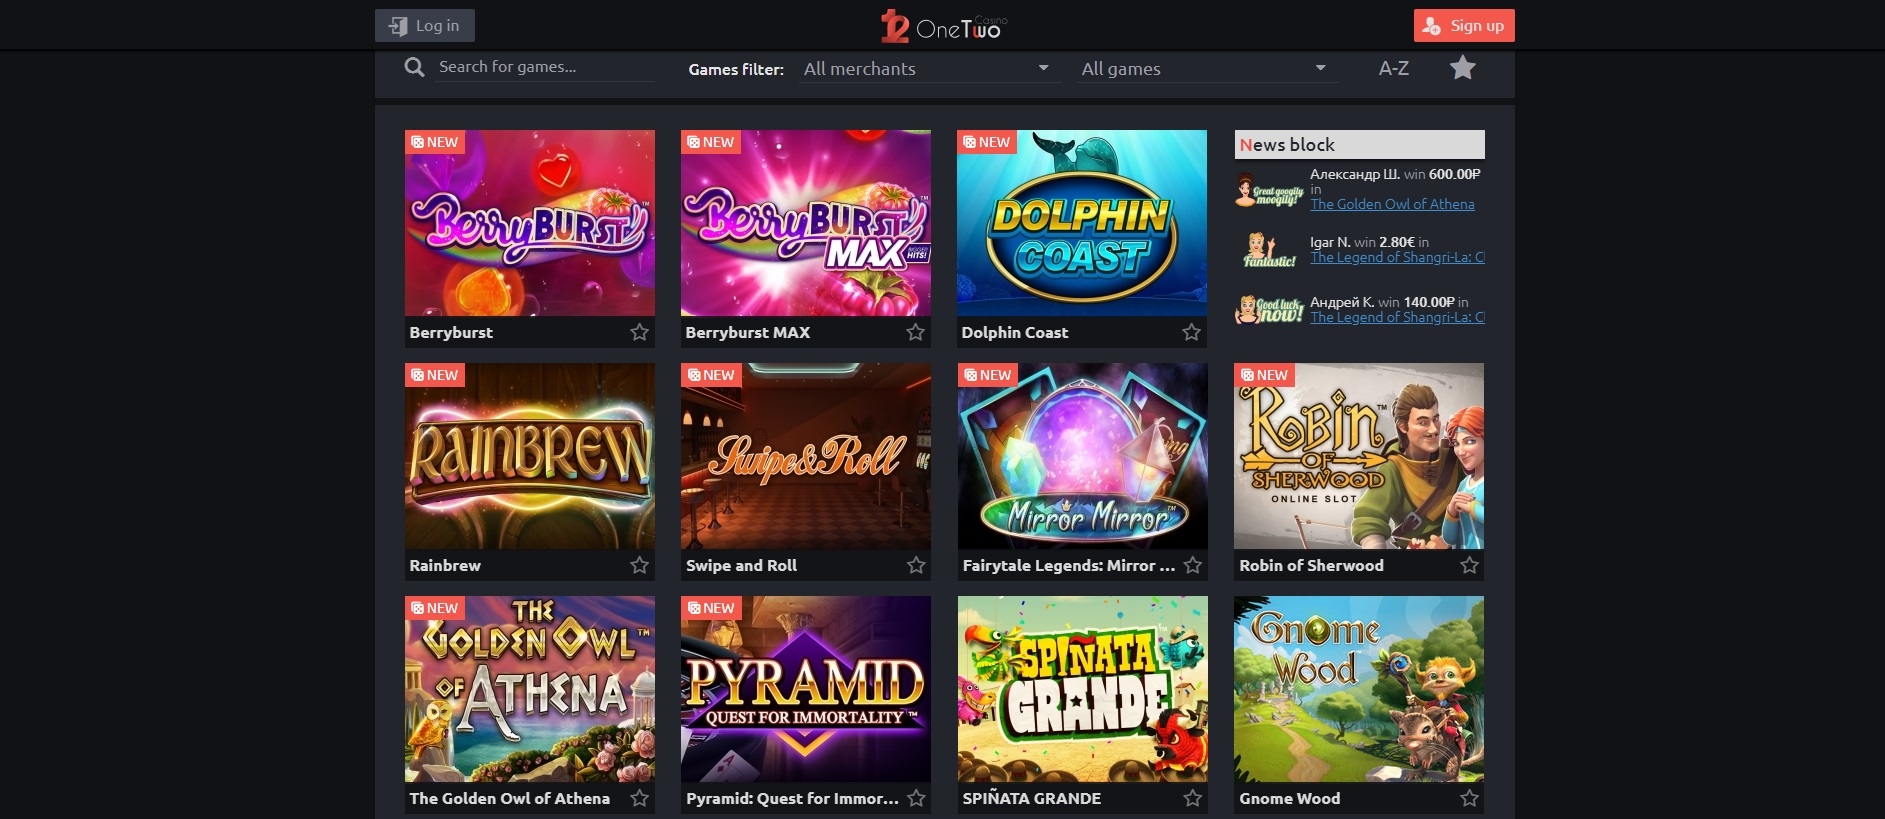Open the Spiñata Grande game thumbnail
This screenshot has width=1885, height=819.
tap(1083, 689)
